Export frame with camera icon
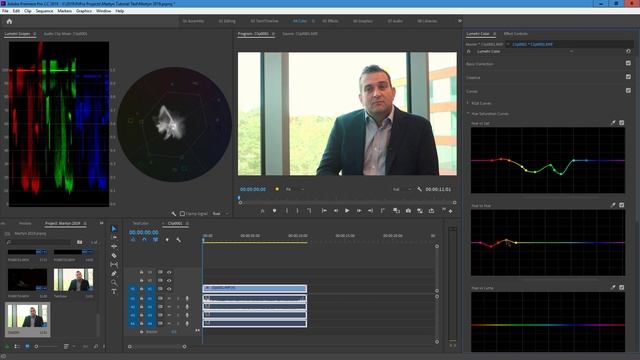 pos(408,211)
